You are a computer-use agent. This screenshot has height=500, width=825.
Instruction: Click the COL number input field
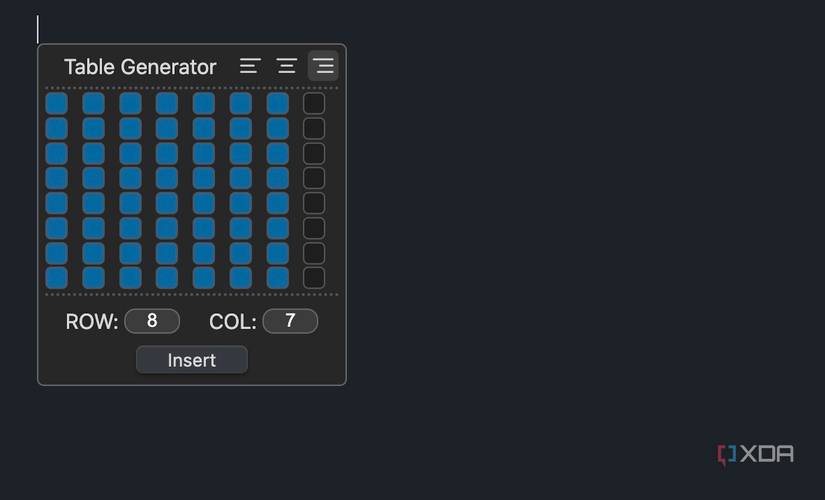(290, 321)
